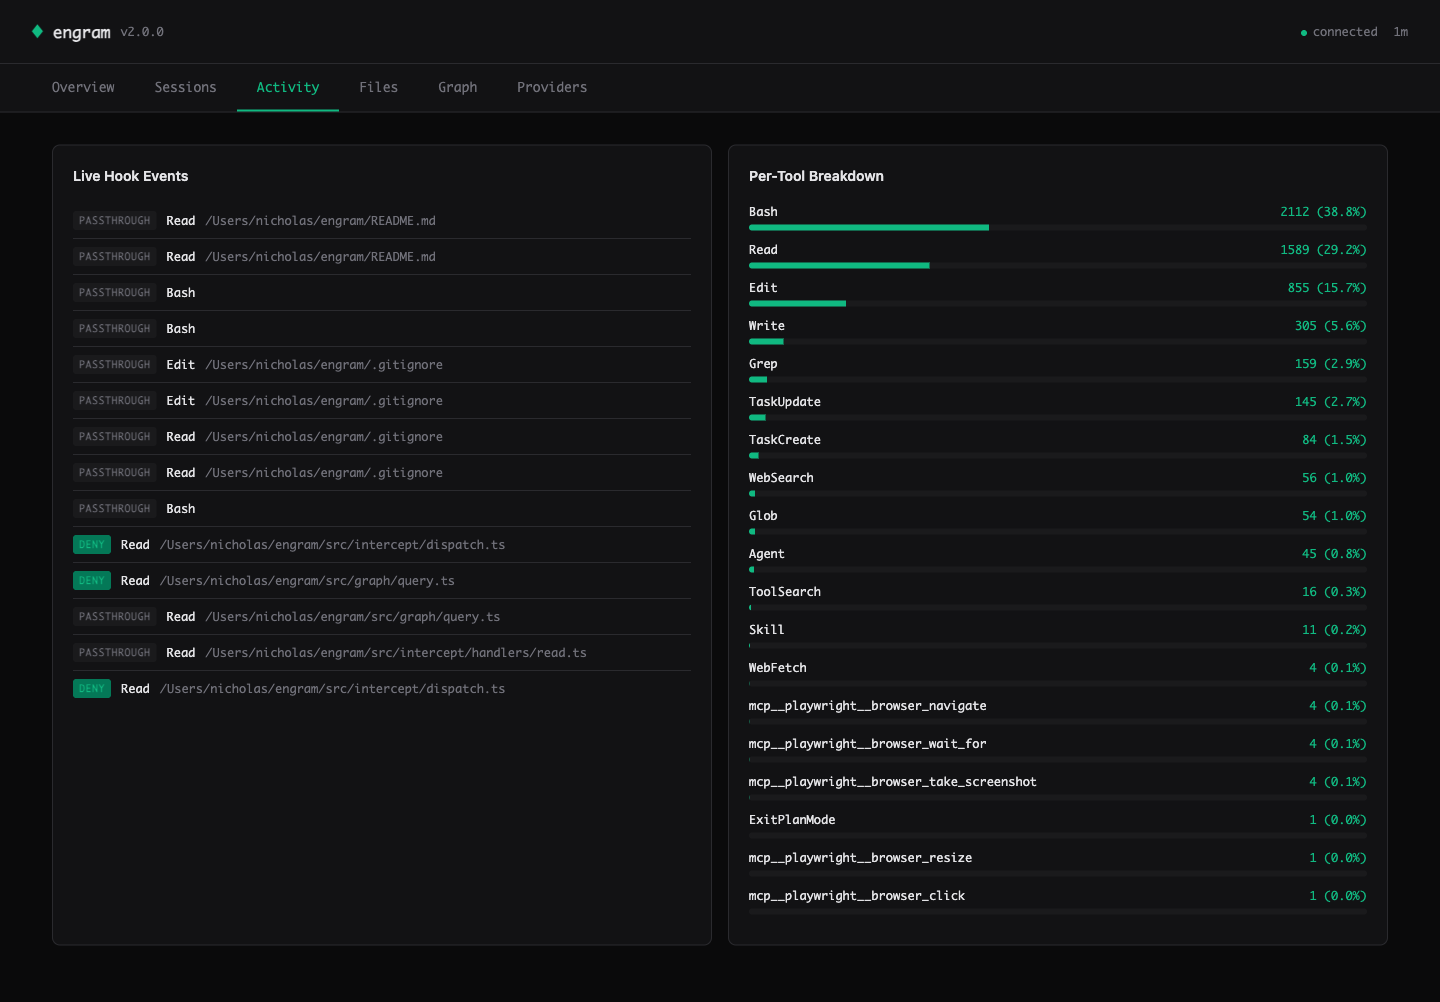
Task: Click the Bash usage progress bar
Action: [868, 227]
